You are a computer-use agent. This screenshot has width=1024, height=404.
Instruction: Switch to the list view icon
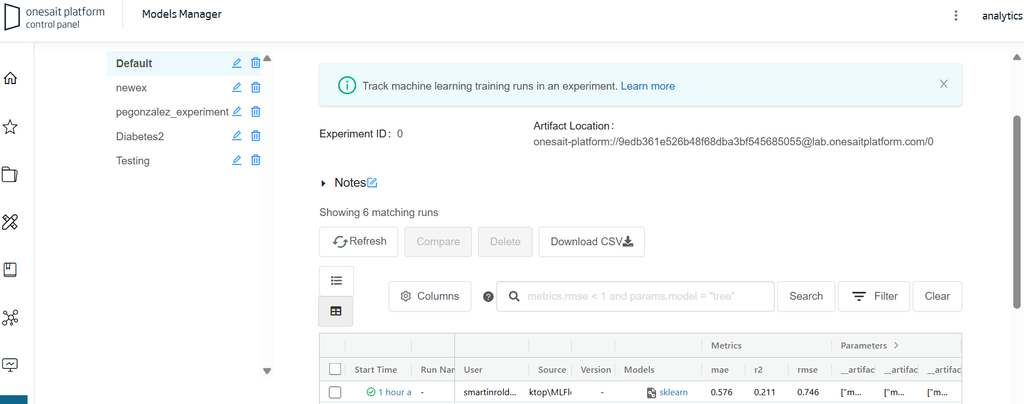(336, 280)
